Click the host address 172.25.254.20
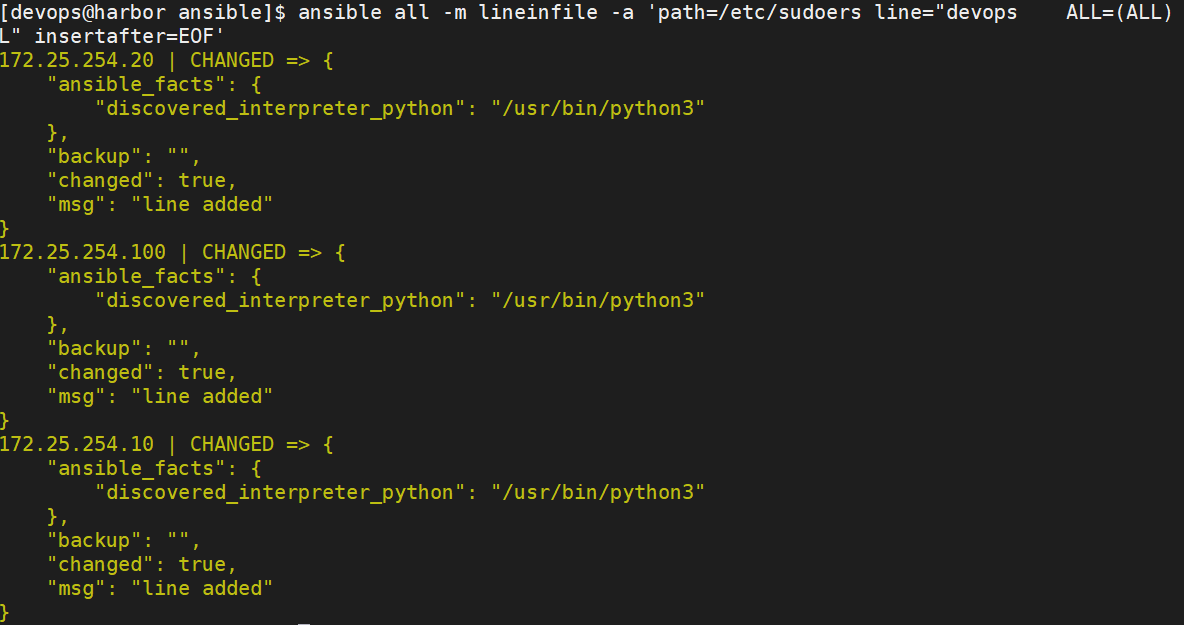Image resolution: width=1184 pixels, height=625 pixels. (77, 60)
